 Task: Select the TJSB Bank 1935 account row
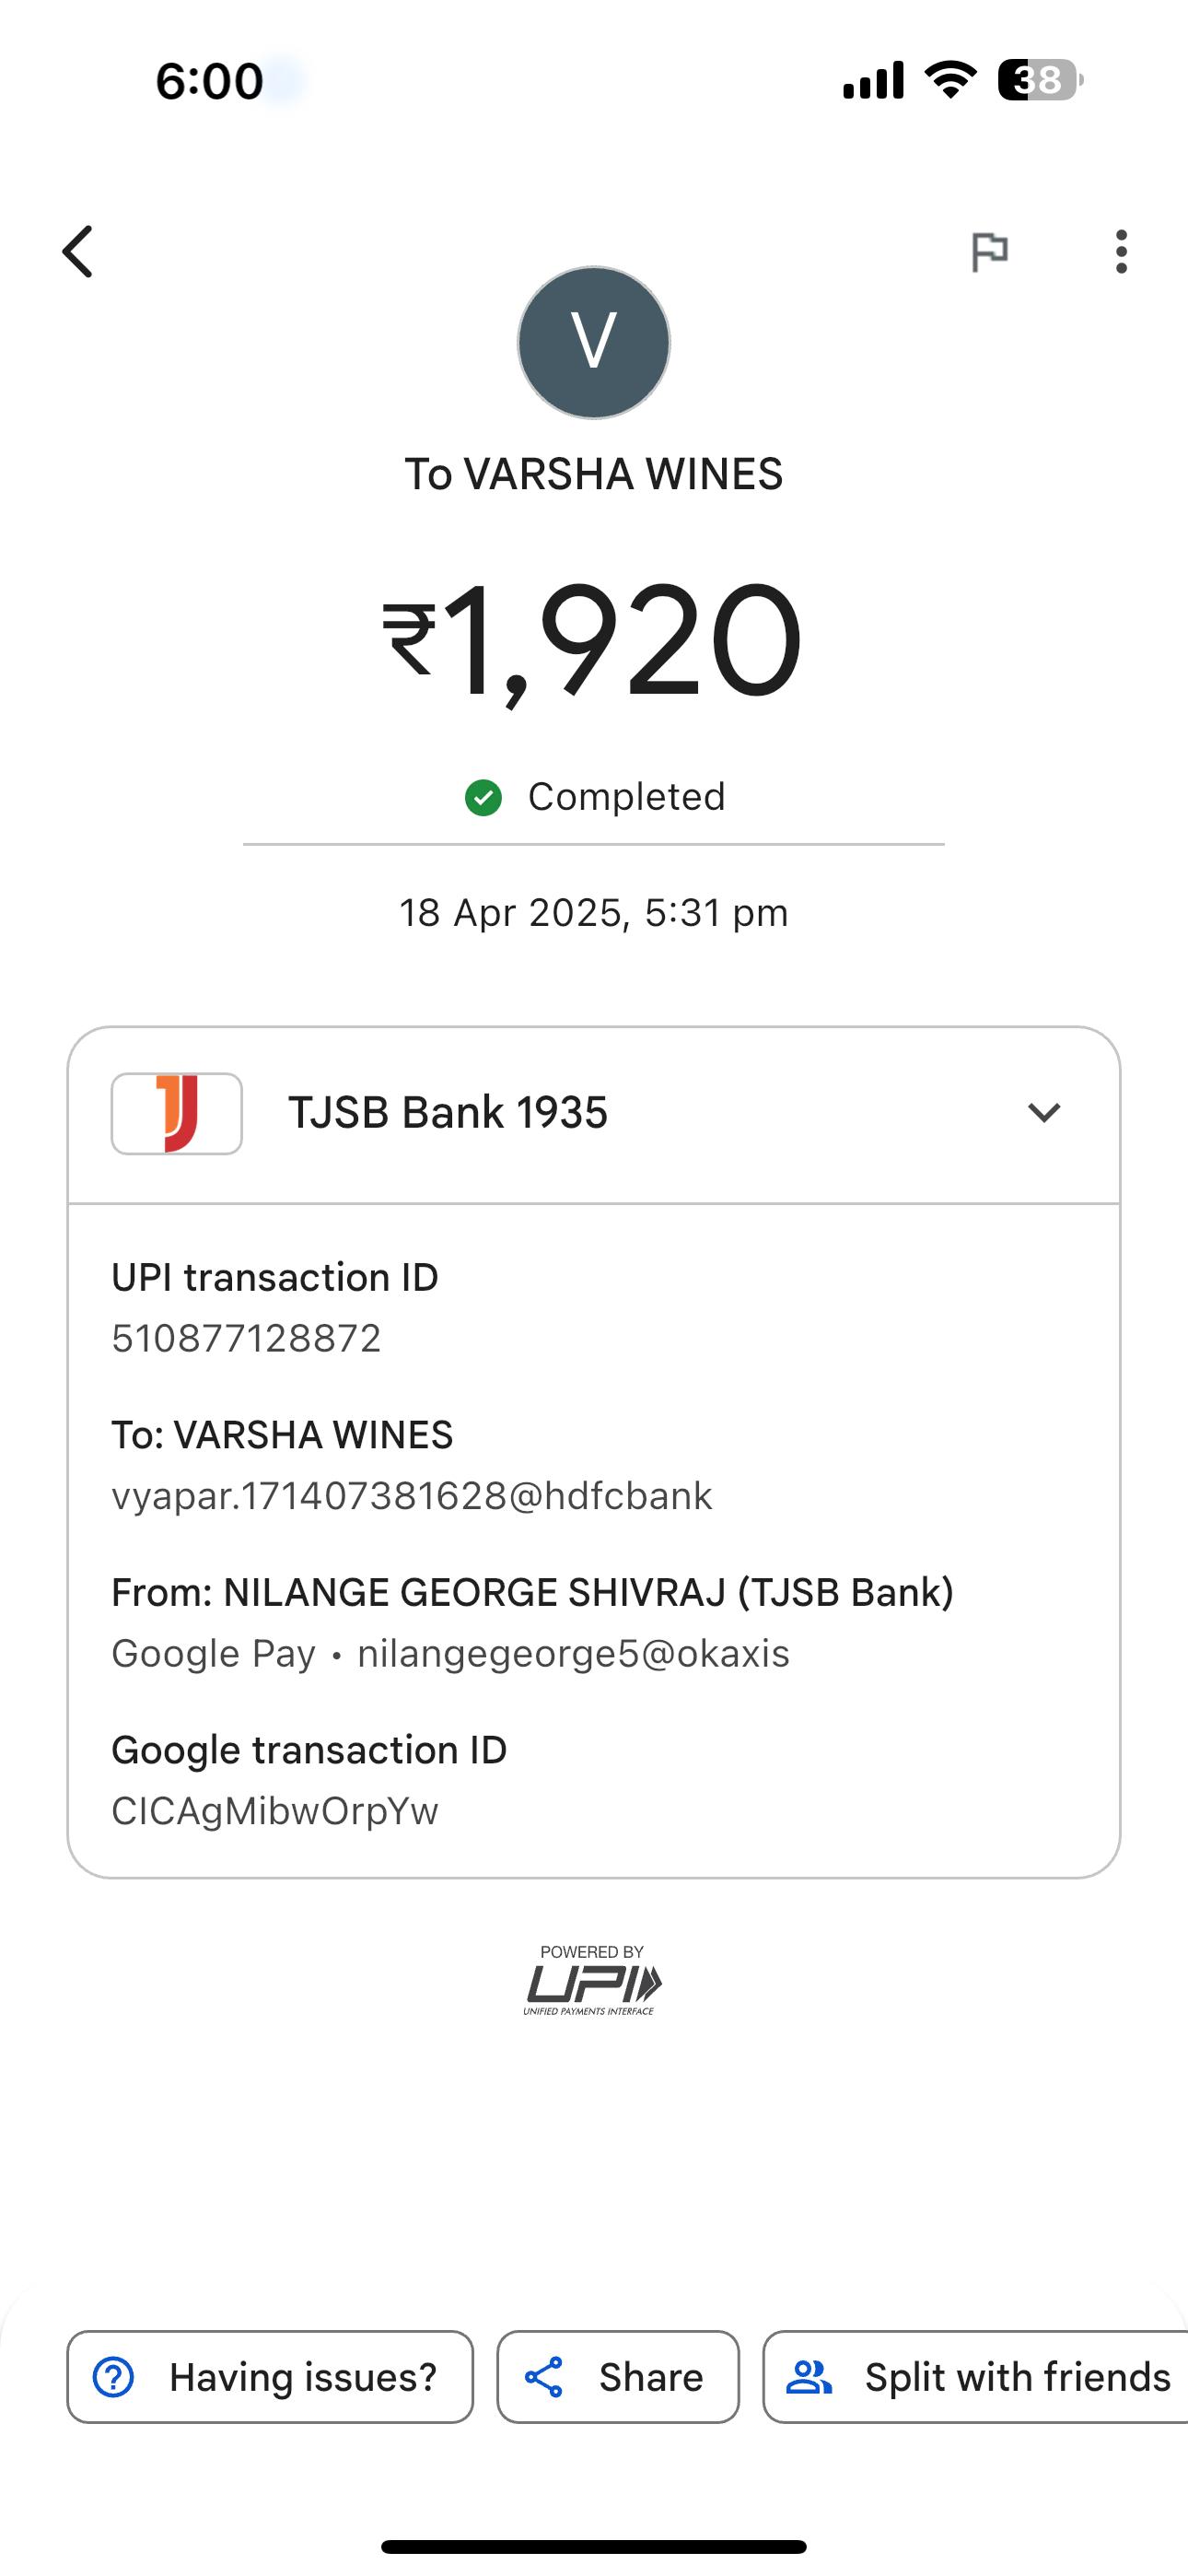point(594,1114)
